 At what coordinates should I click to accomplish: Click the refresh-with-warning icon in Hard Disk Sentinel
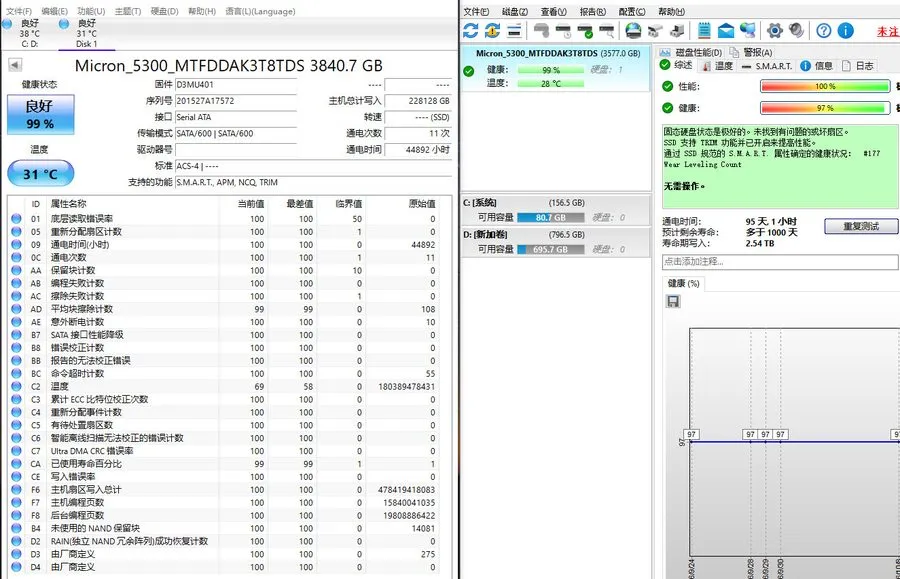point(492,30)
